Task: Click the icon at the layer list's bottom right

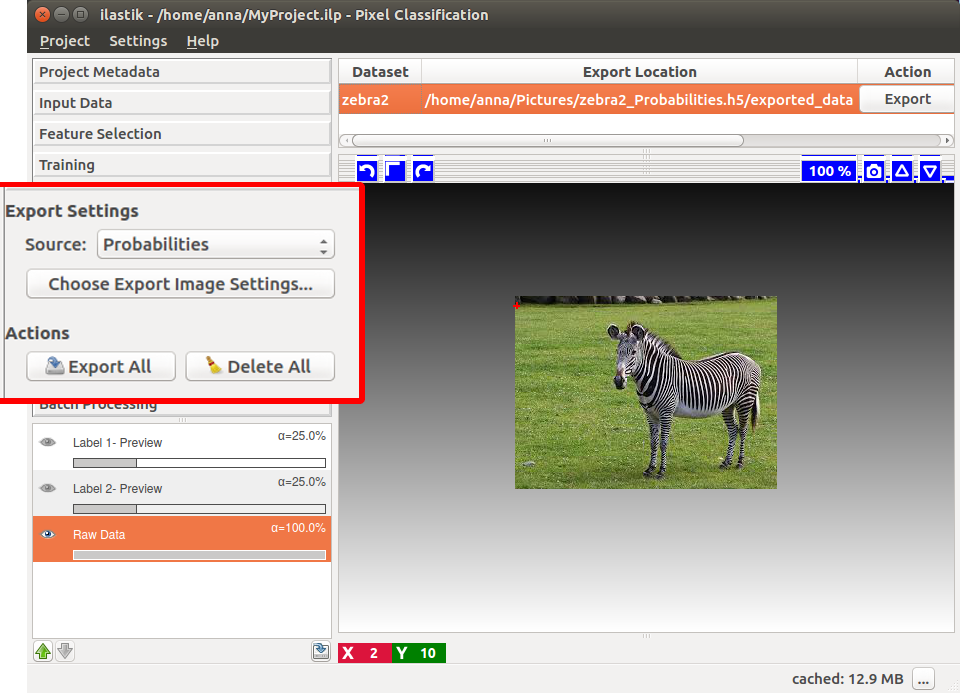Action: [x=320, y=652]
